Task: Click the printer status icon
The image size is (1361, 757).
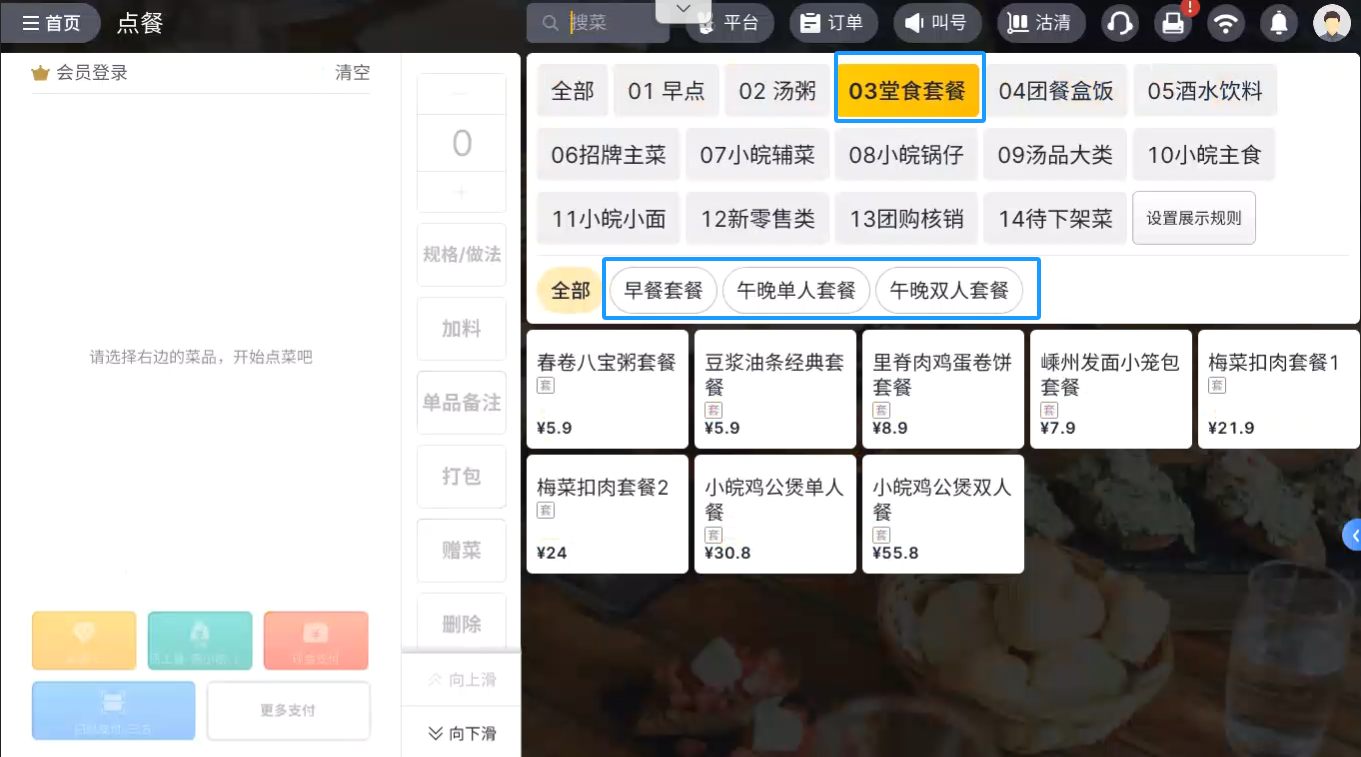Action: click(x=1174, y=23)
